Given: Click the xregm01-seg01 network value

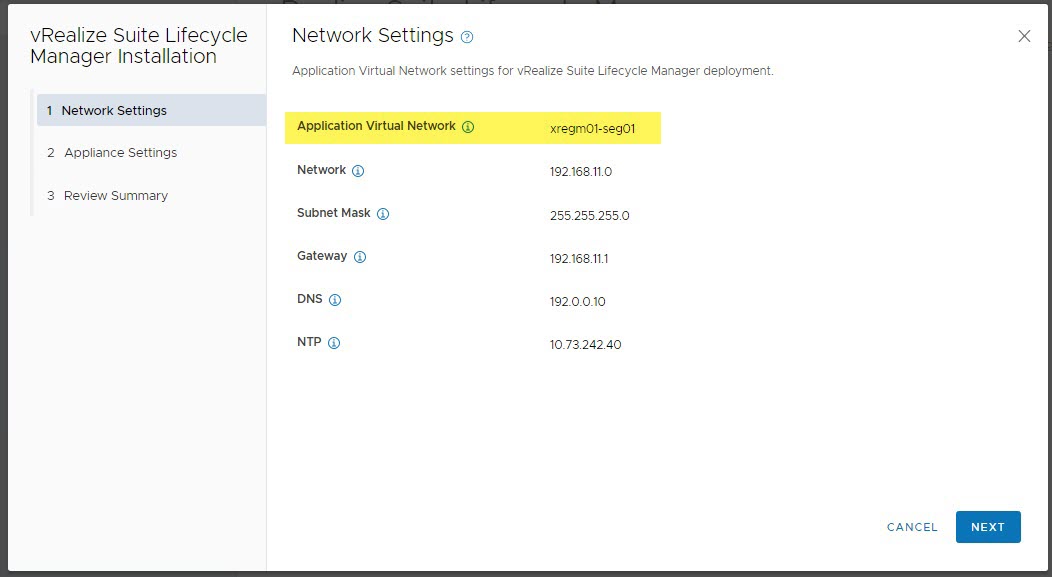Looking at the screenshot, I should coord(592,129).
